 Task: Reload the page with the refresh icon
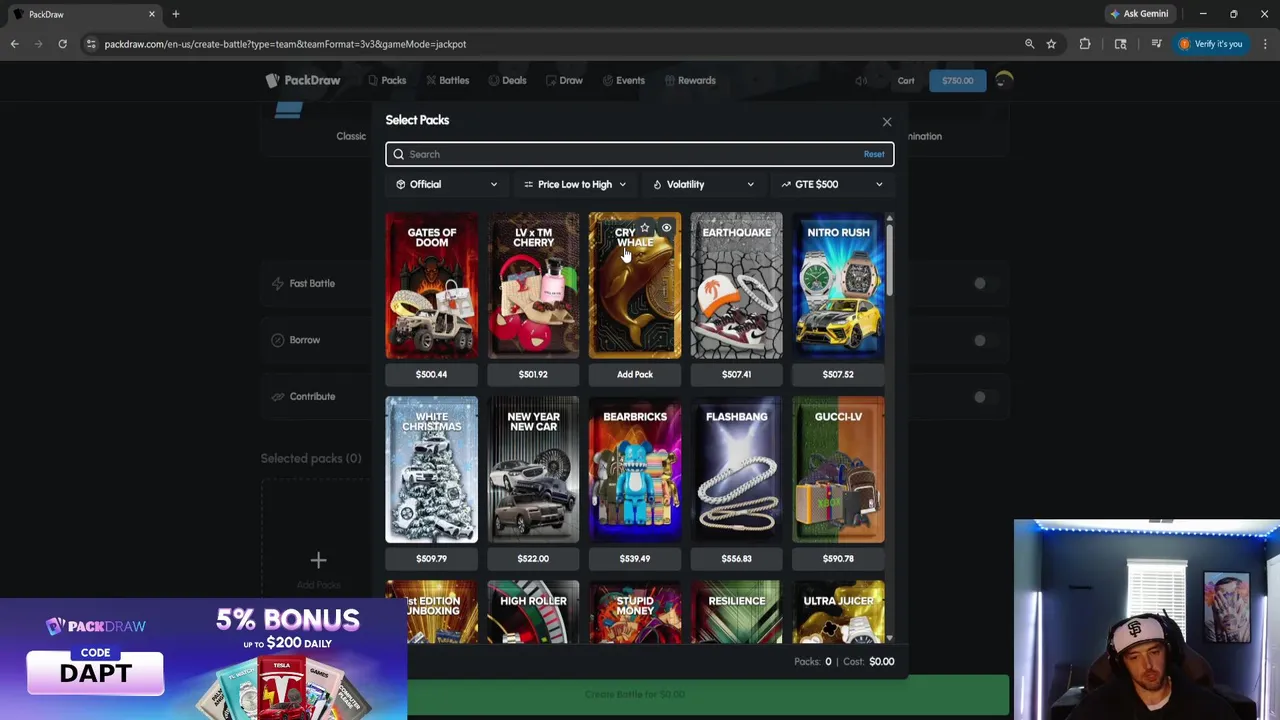pyautogui.click(x=62, y=44)
